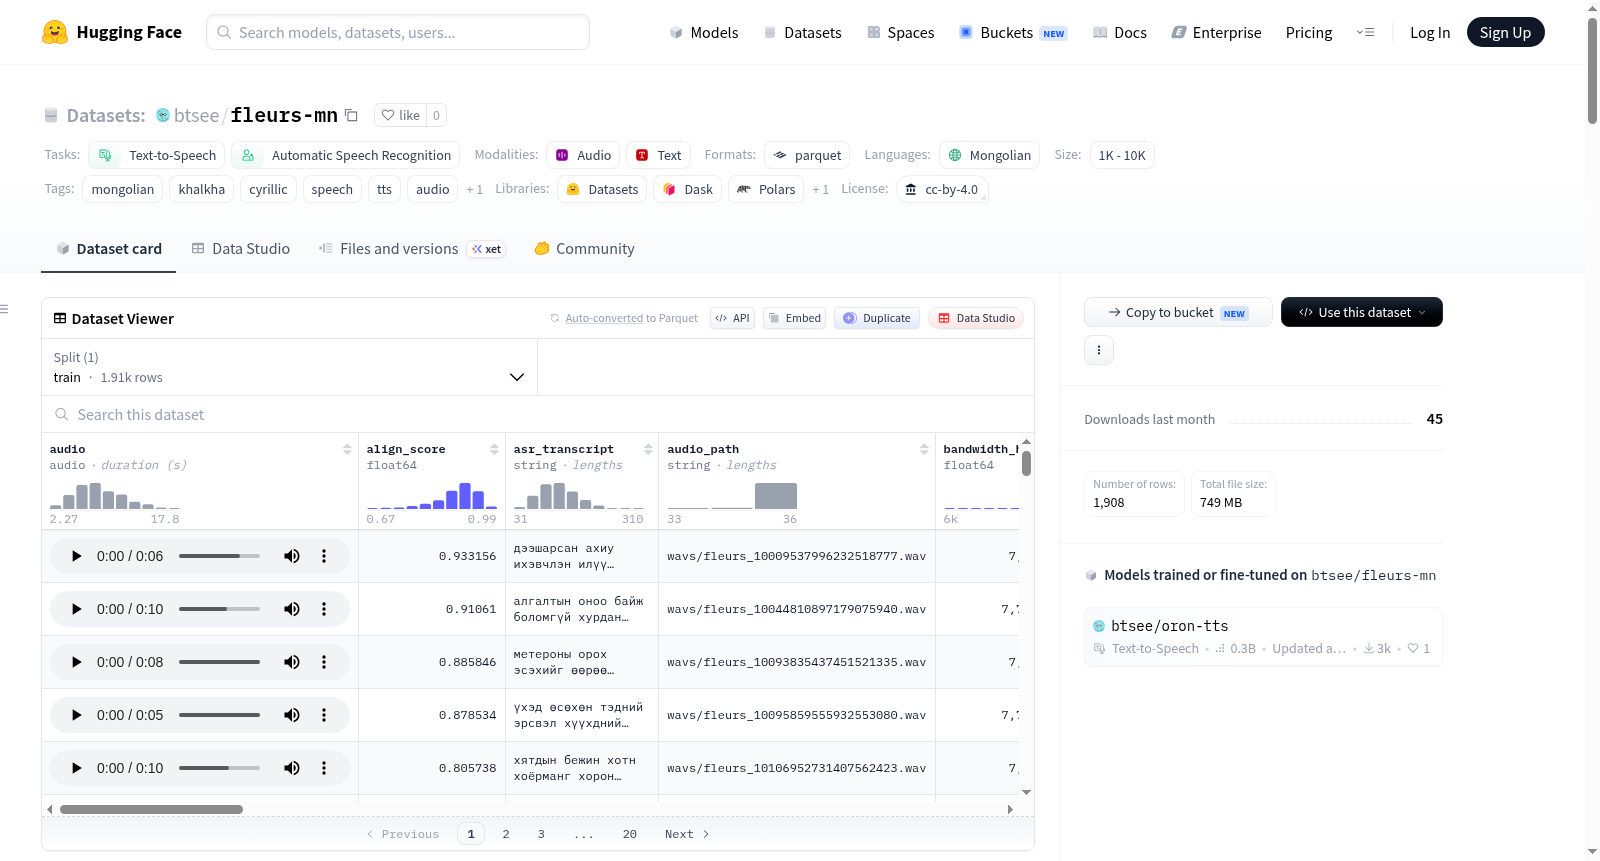Seek audio progress in 0.91061 row

click(219, 609)
